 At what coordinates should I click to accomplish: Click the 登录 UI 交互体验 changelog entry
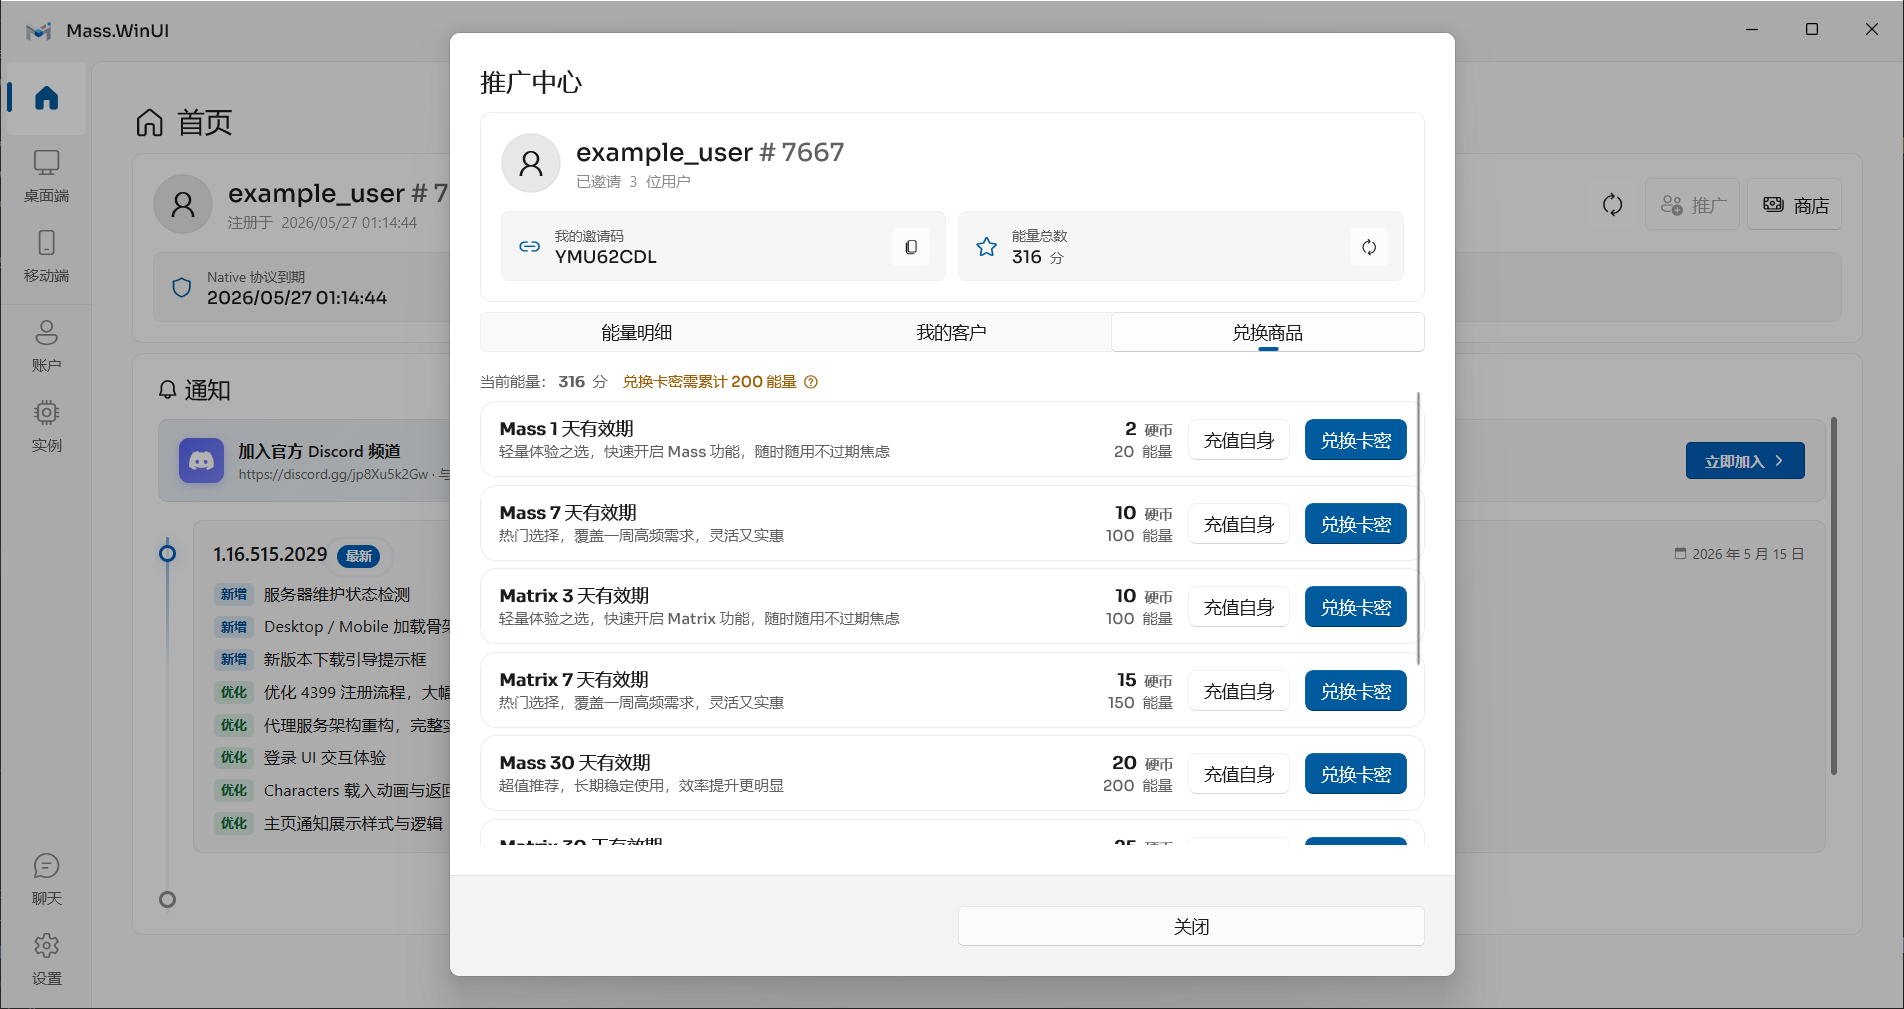point(325,758)
